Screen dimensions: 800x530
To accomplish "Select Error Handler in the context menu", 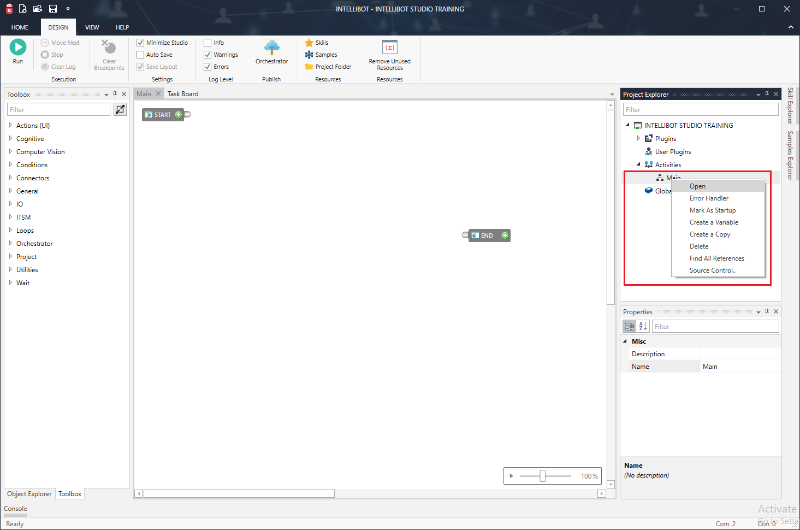I will coord(709,198).
